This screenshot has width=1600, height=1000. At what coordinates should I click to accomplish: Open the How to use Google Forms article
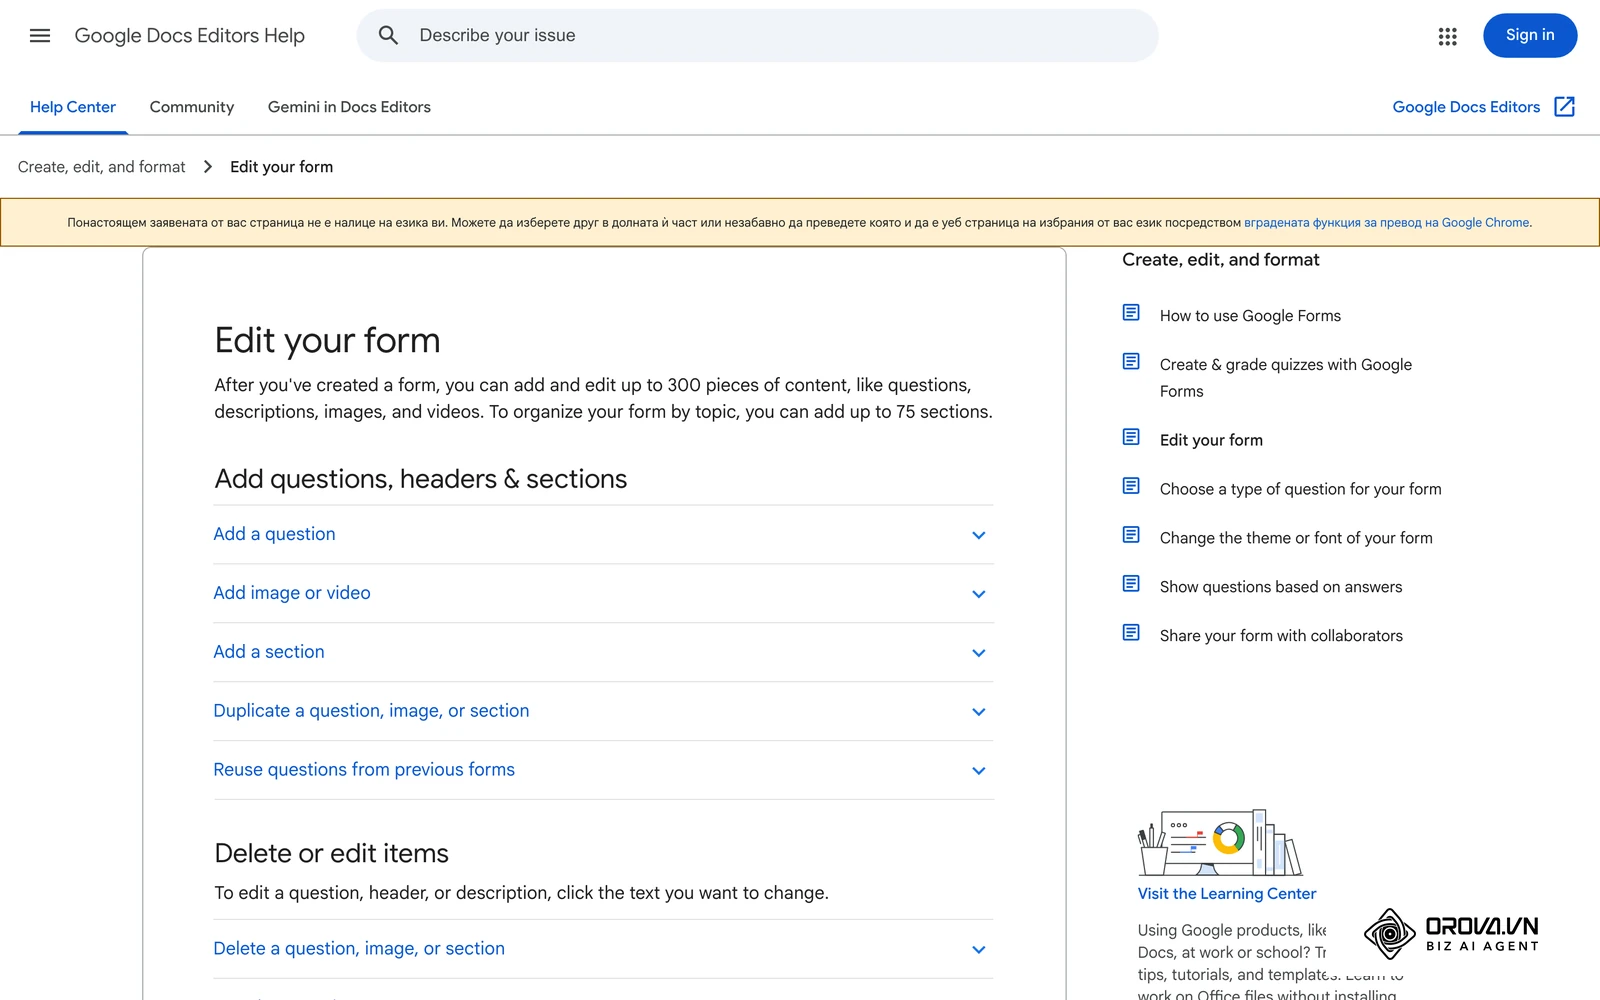coord(1250,316)
